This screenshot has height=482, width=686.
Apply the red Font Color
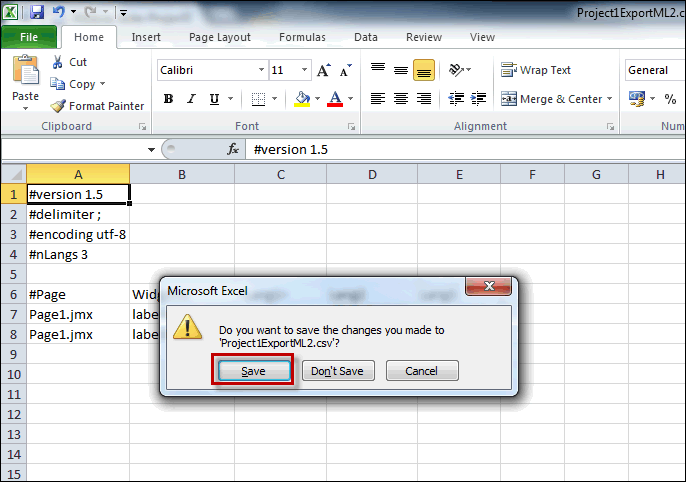pyautogui.click(x=335, y=99)
